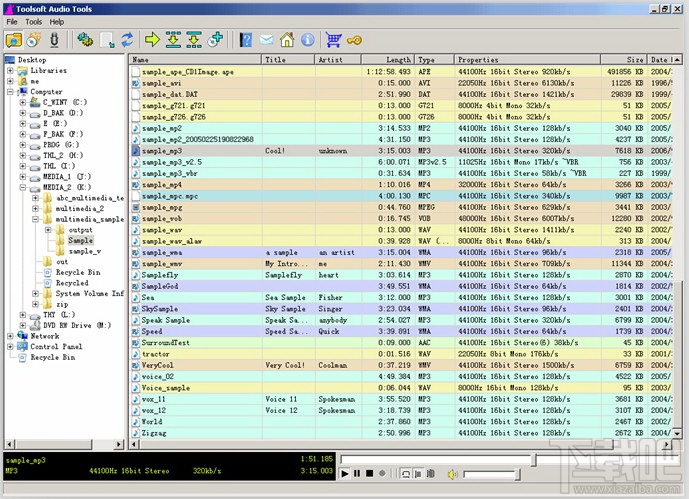Image resolution: width=689 pixels, height=499 pixels.
Task: Expand the Libraries tree node
Action: tap(10, 71)
